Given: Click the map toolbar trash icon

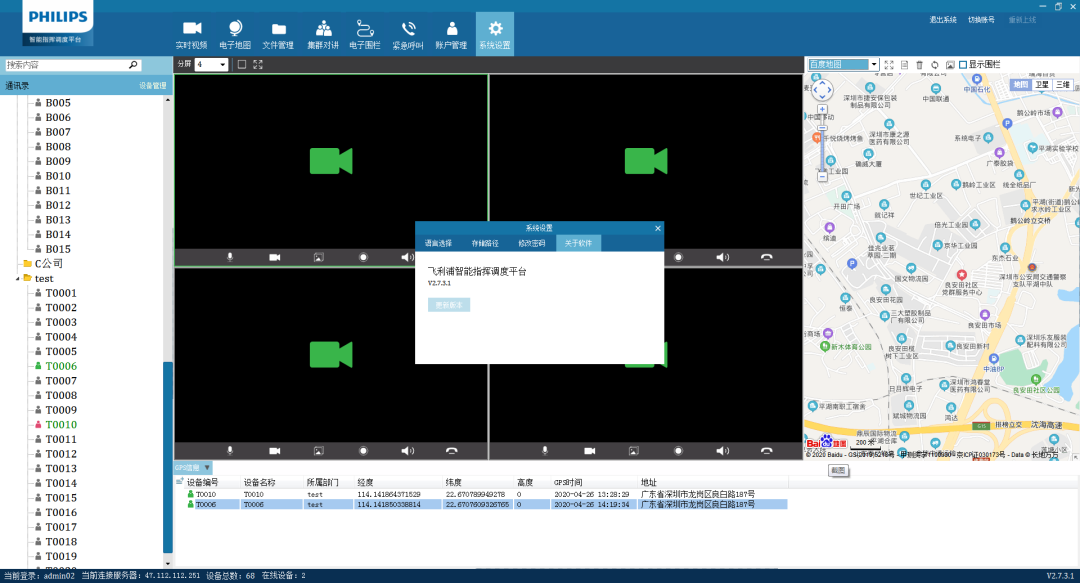Looking at the screenshot, I should click(x=919, y=65).
